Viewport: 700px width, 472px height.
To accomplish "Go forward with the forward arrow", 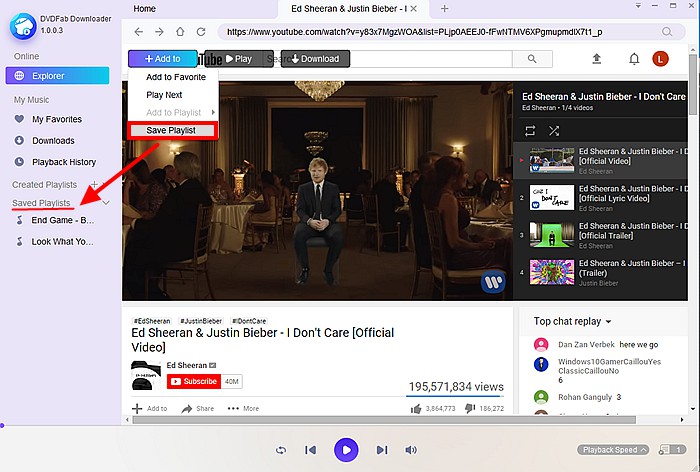I will pyautogui.click(x=159, y=32).
